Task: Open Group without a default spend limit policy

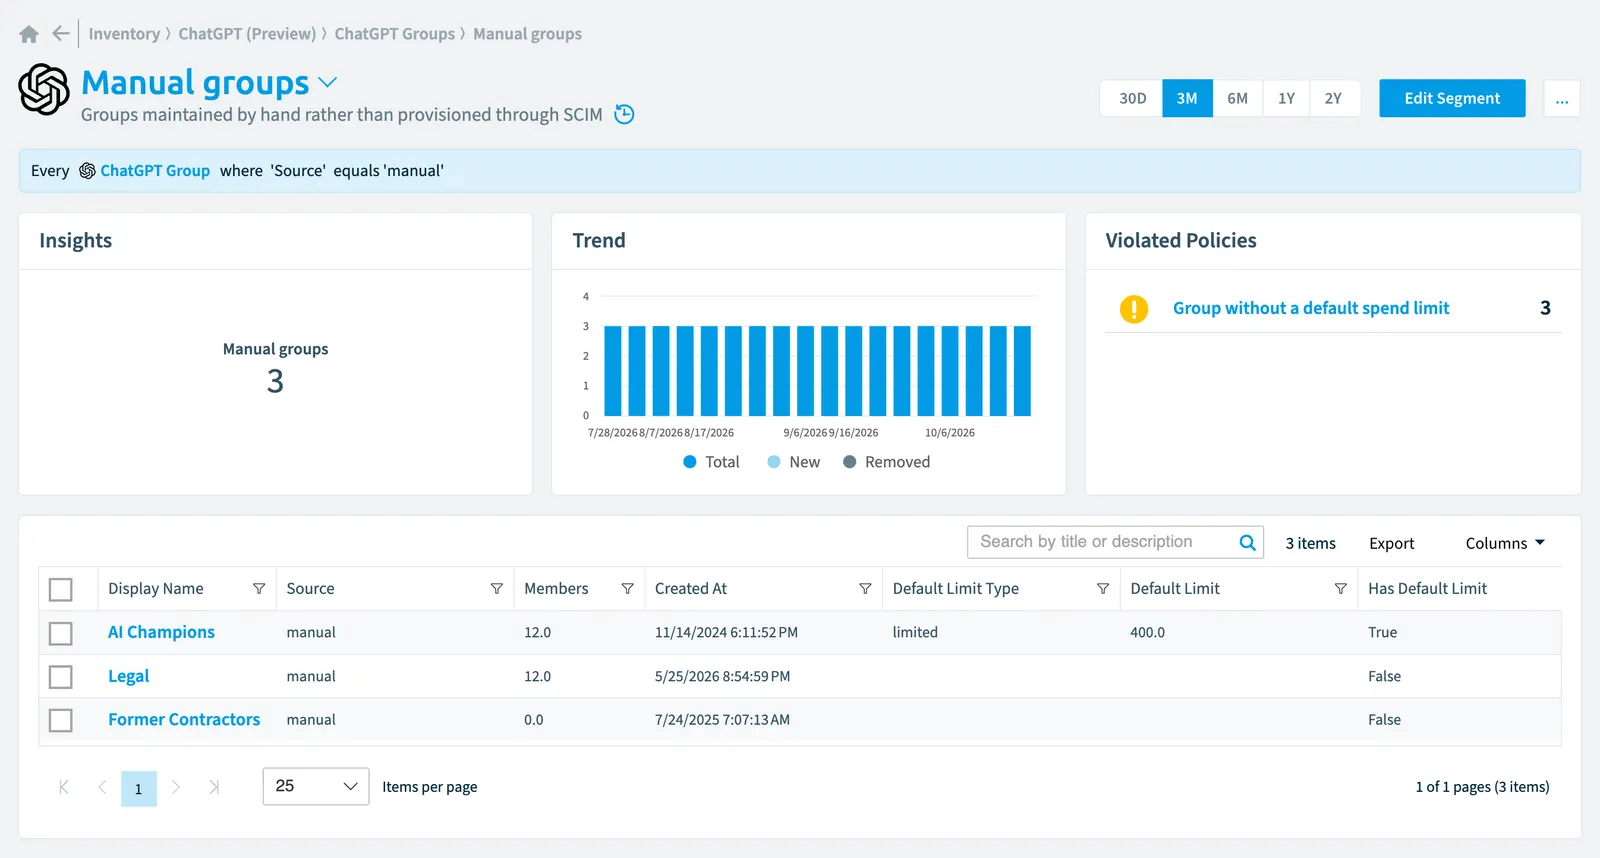Action: click(x=1311, y=308)
